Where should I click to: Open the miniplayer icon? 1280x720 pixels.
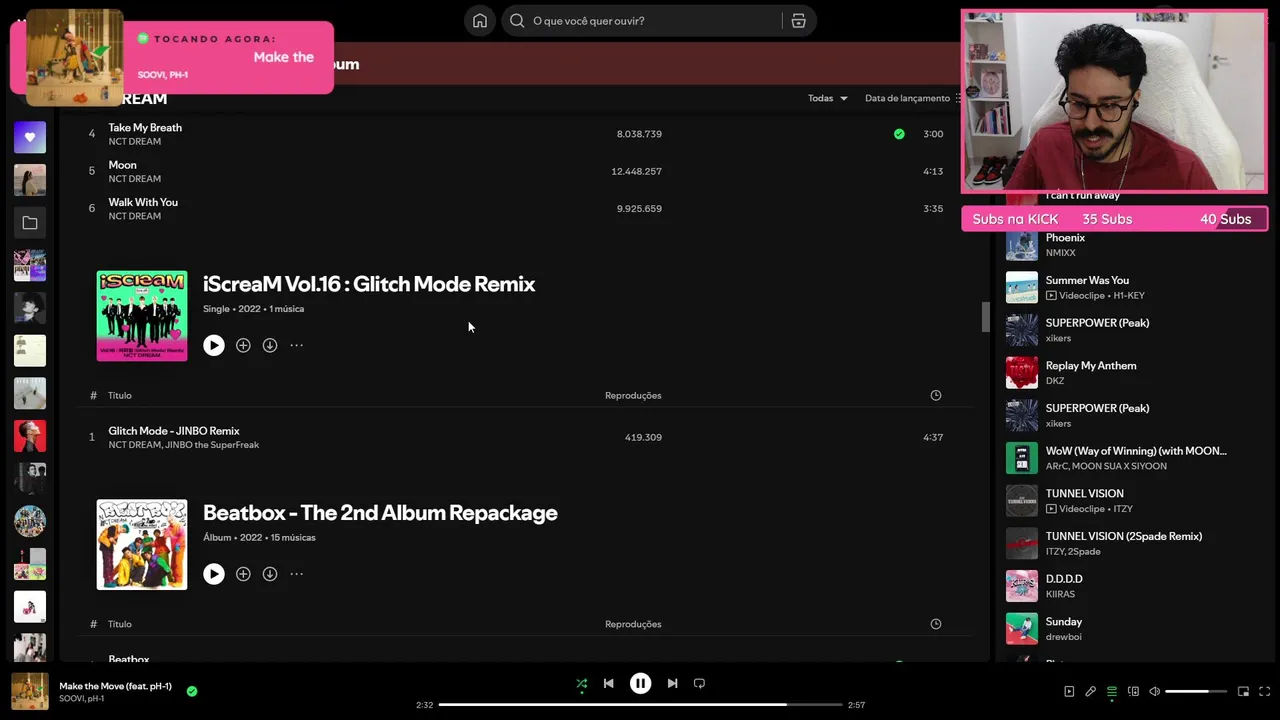pyautogui.click(x=1243, y=691)
